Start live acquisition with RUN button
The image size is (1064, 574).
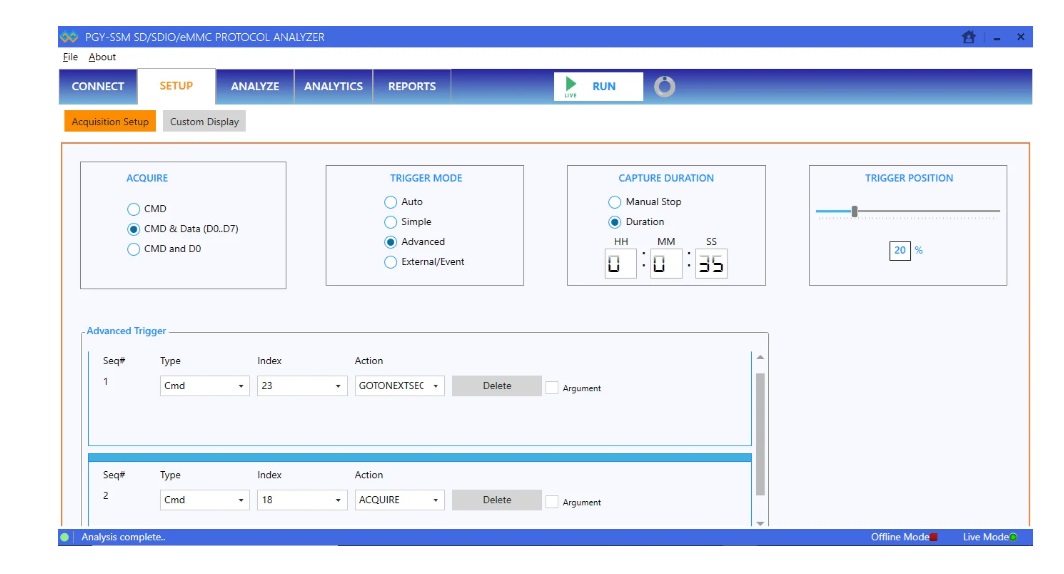point(598,86)
